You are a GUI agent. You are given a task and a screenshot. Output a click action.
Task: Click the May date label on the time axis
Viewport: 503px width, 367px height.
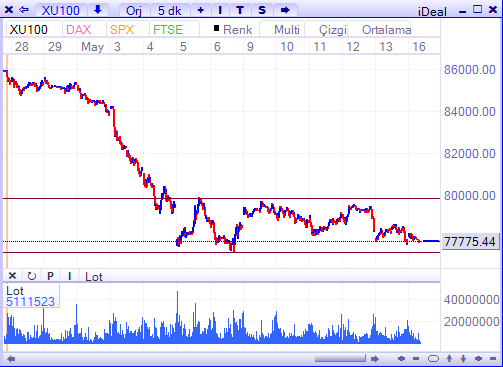(92, 47)
